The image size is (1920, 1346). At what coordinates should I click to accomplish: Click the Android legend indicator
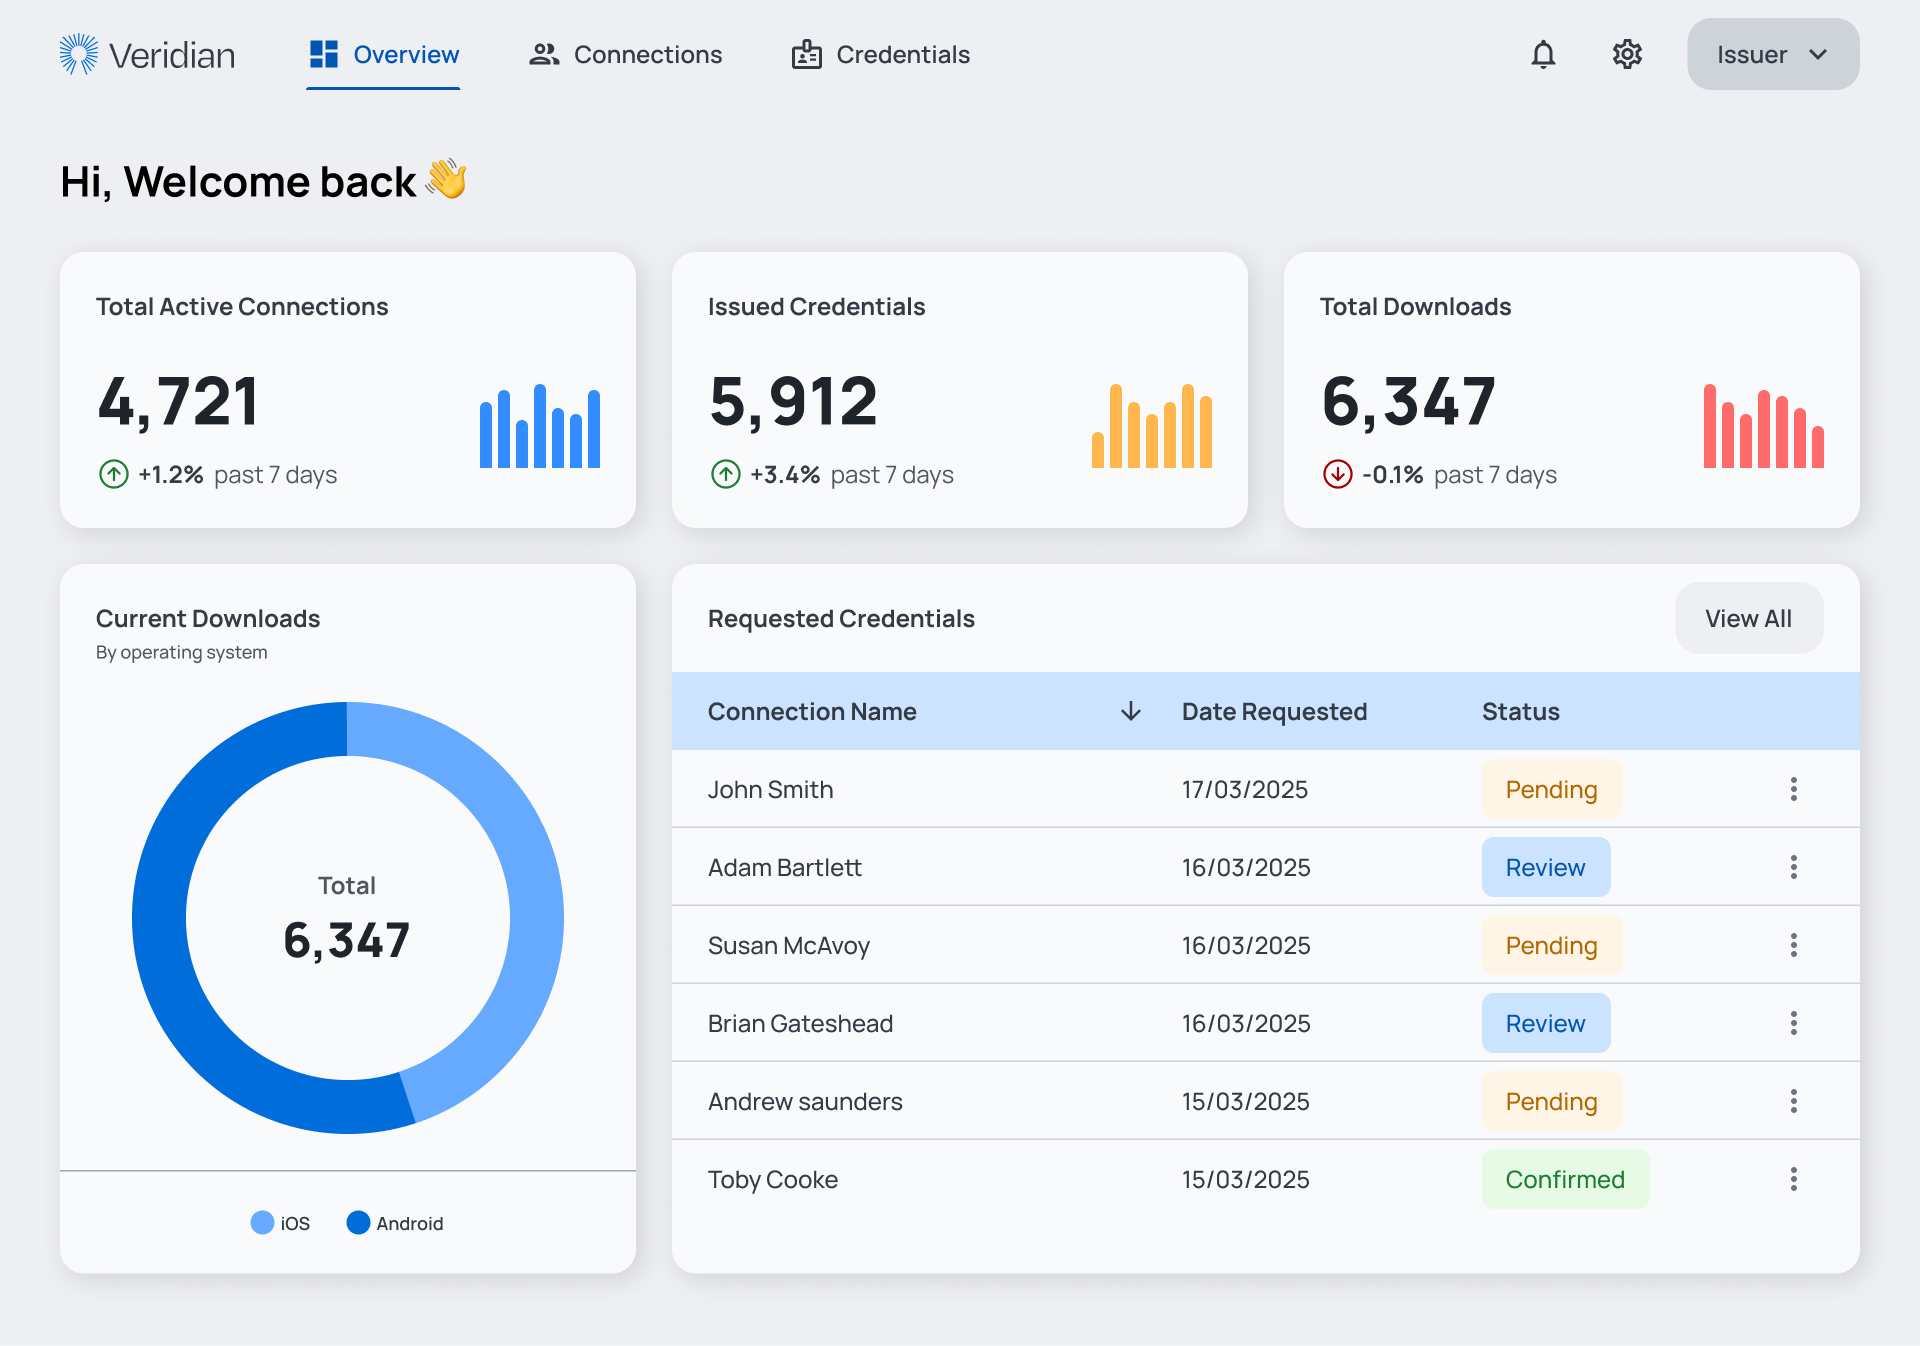(x=358, y=1222)
